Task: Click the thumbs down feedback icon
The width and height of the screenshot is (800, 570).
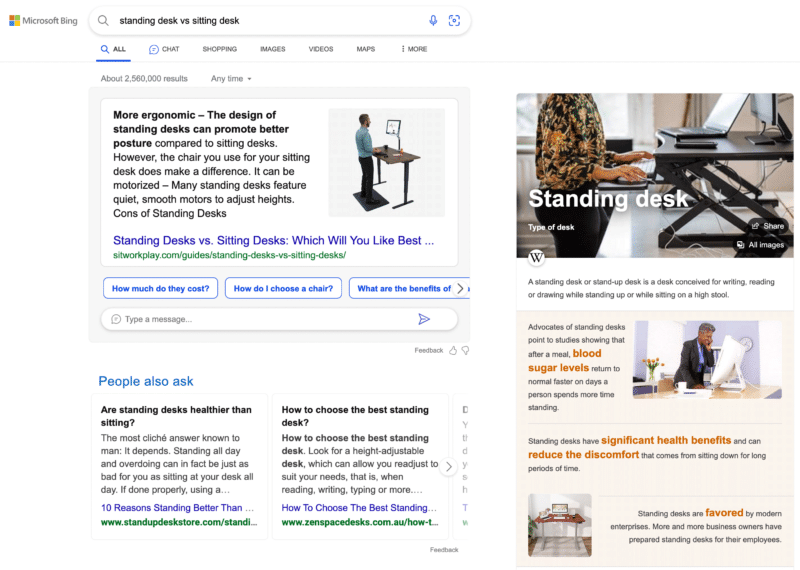Action: click(465, 351)
